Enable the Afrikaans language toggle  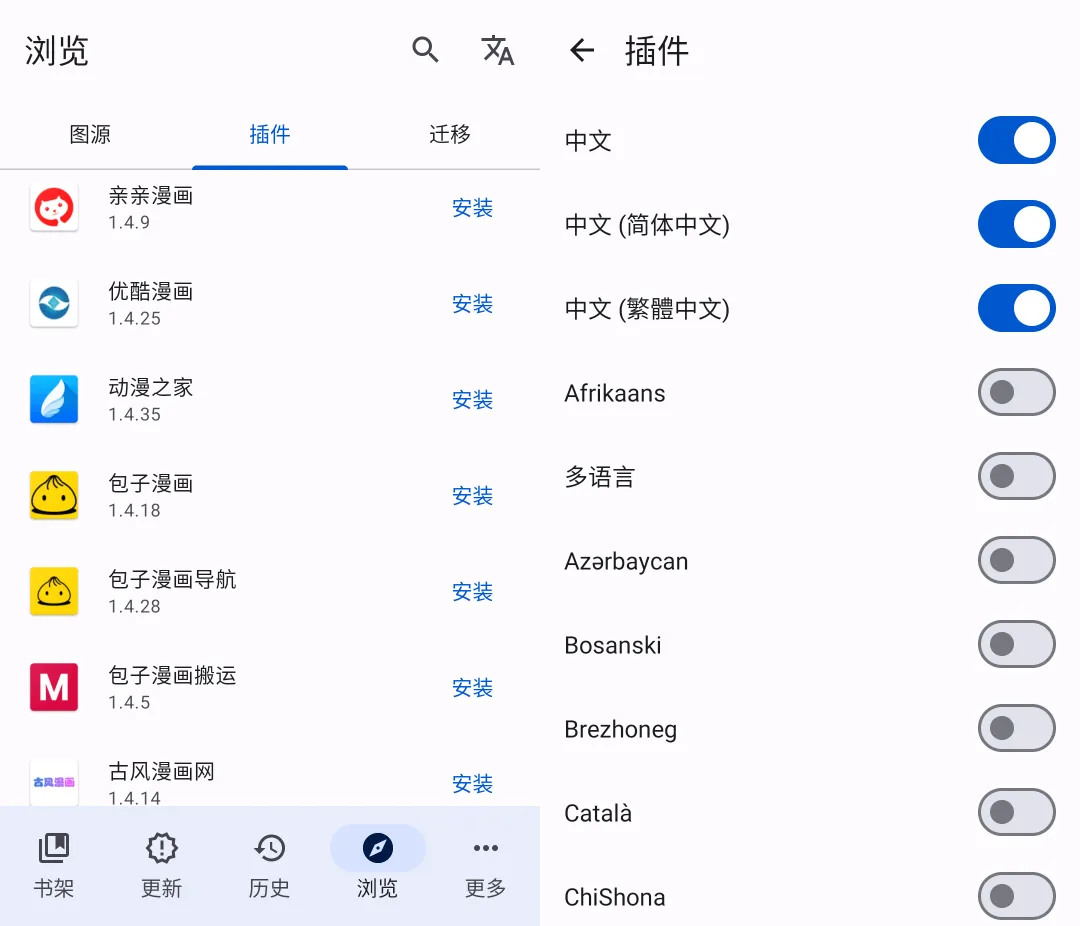pos(1017,392)
